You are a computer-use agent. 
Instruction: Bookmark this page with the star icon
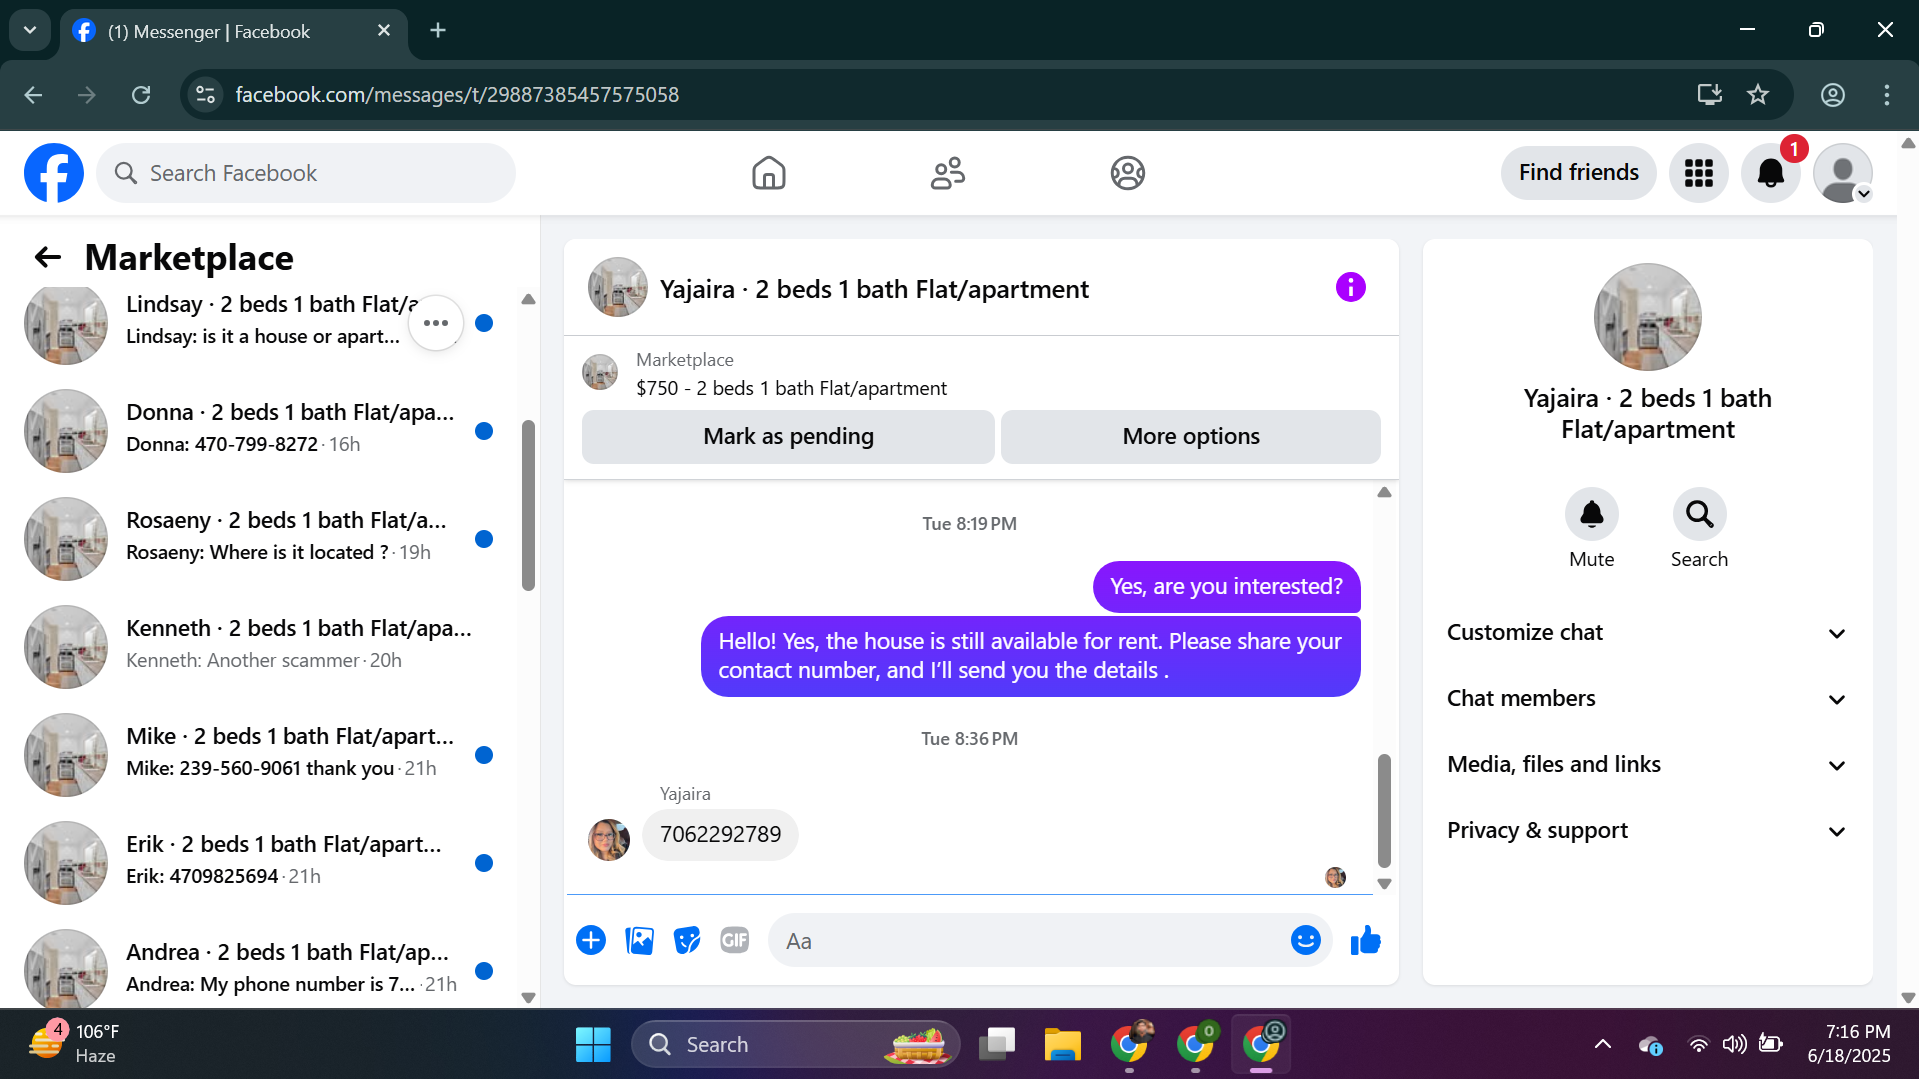1758,95
